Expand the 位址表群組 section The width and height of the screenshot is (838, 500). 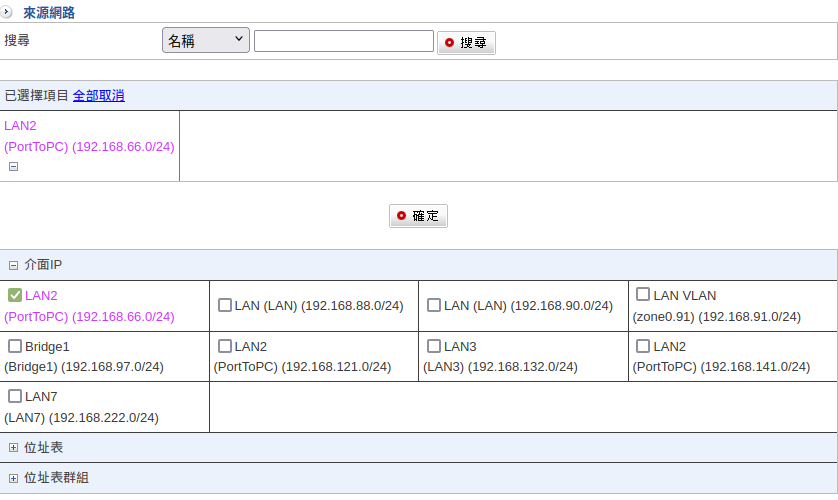coord(14,478)
